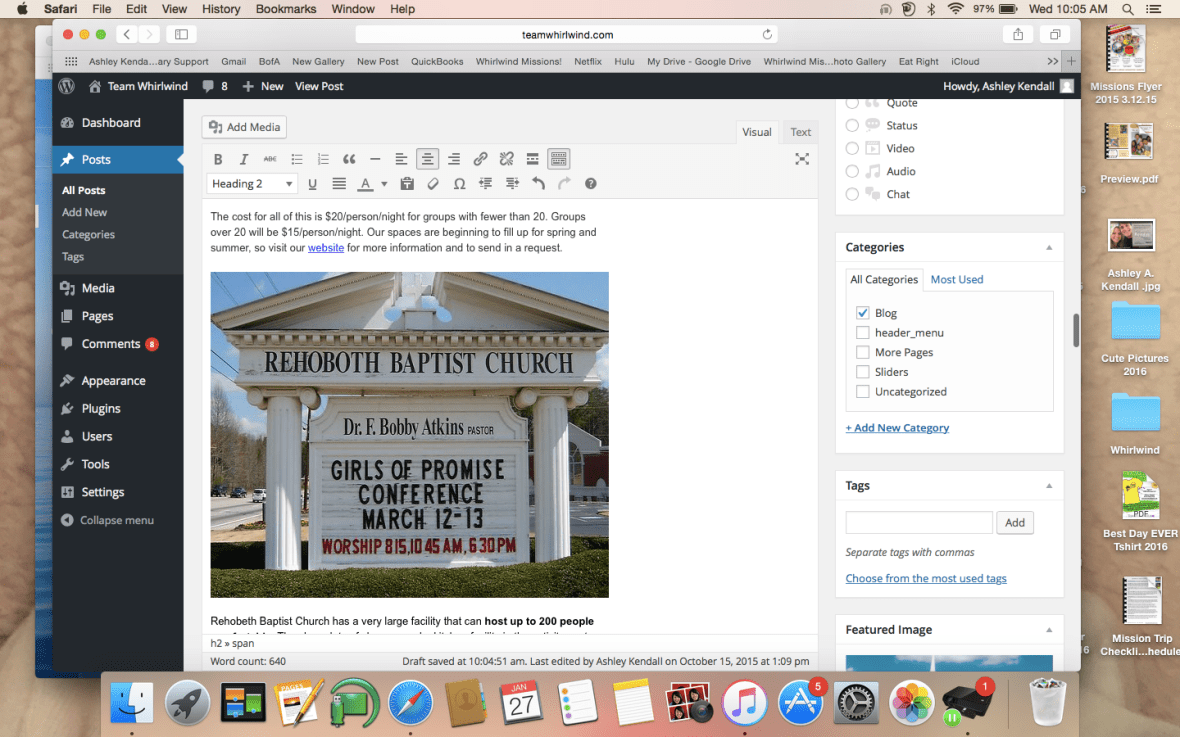This screenshot has width=1180, height=737.
Task: Open the Heading 2 paragraph format dropdown
Action: (x=252, y=184)
